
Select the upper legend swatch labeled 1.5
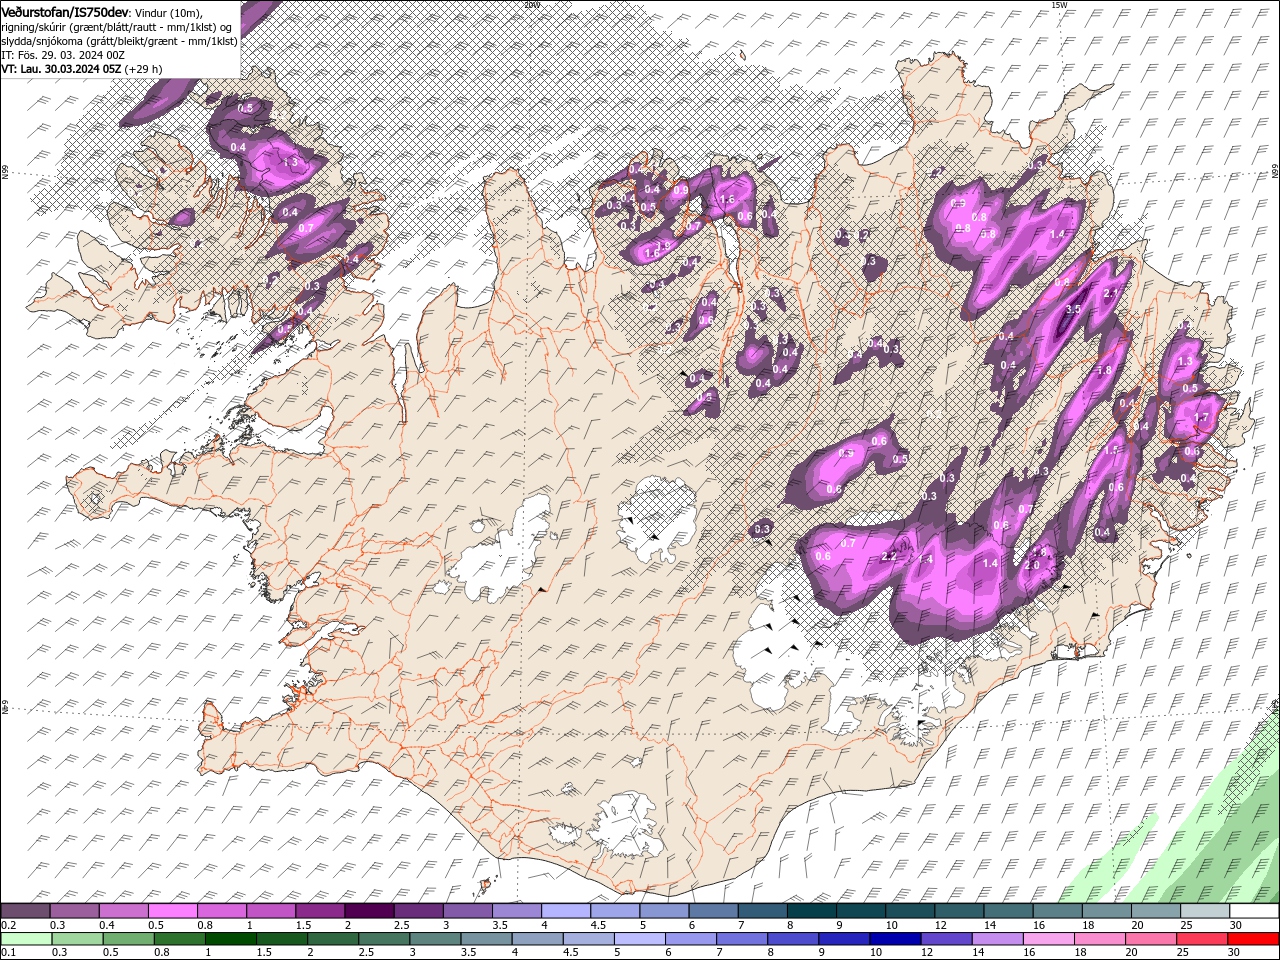[x=320, y=911]
